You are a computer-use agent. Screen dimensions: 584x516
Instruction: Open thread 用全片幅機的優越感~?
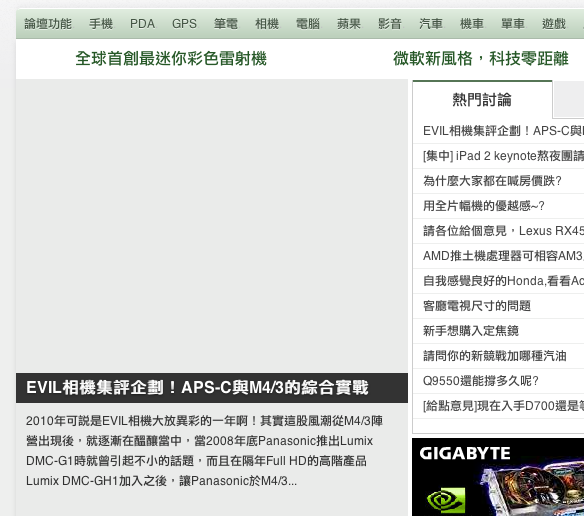484,206
